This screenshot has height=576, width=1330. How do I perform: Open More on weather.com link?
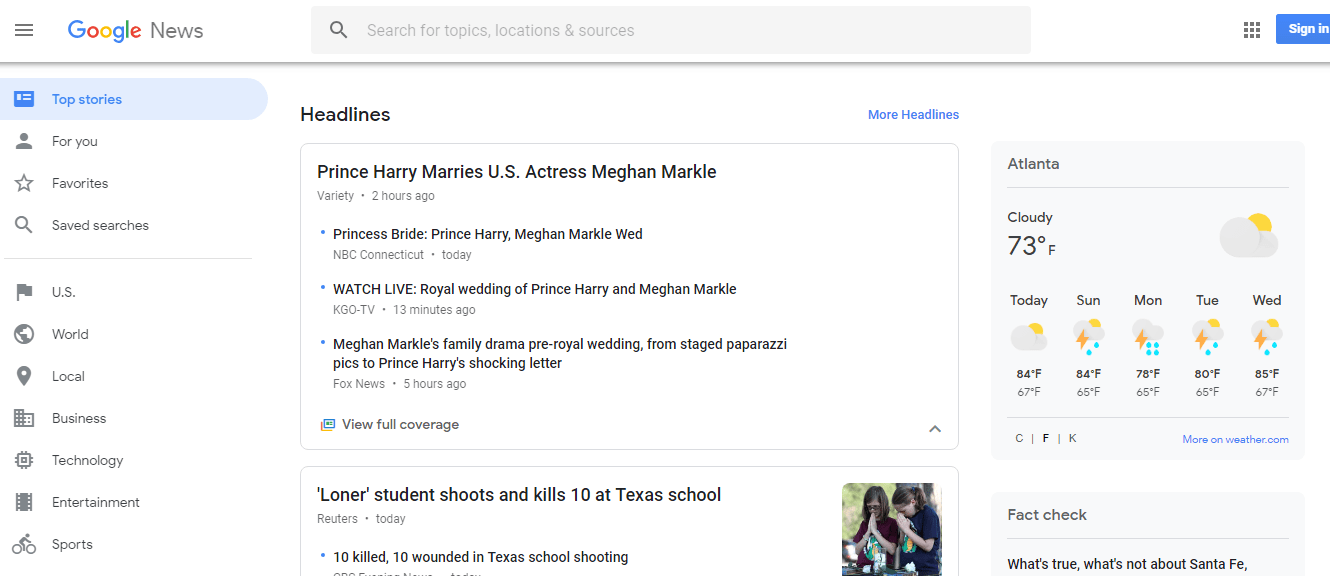[1235, 439]
